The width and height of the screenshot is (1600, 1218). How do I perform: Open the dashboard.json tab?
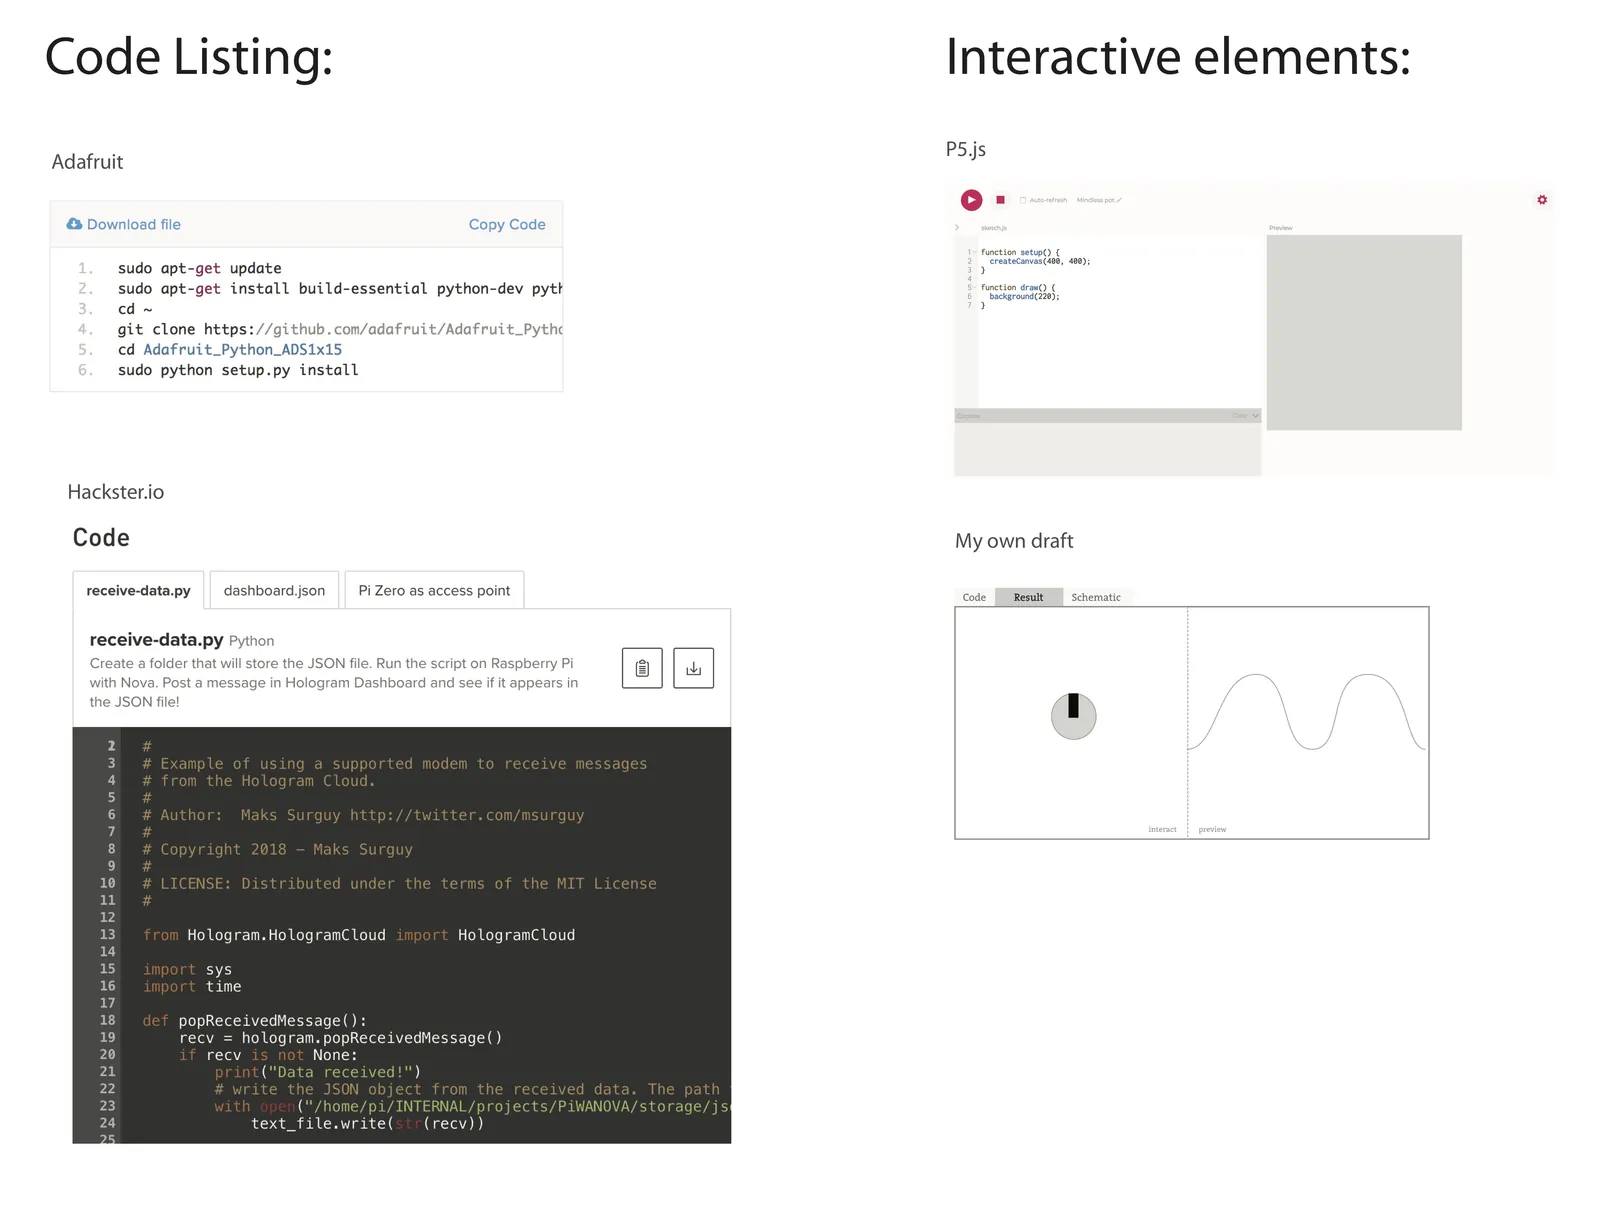[274, 590]
